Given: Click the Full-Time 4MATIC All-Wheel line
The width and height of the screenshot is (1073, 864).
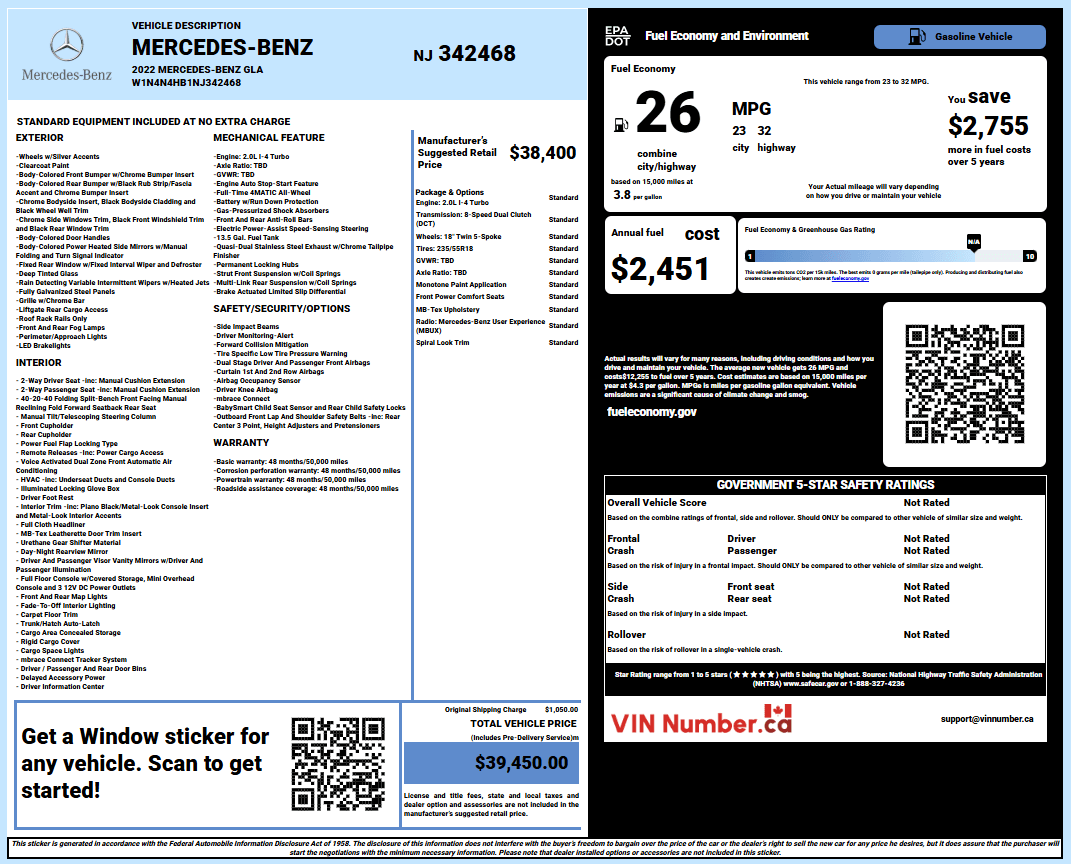Looking at the screenshot, I should 262,193.
